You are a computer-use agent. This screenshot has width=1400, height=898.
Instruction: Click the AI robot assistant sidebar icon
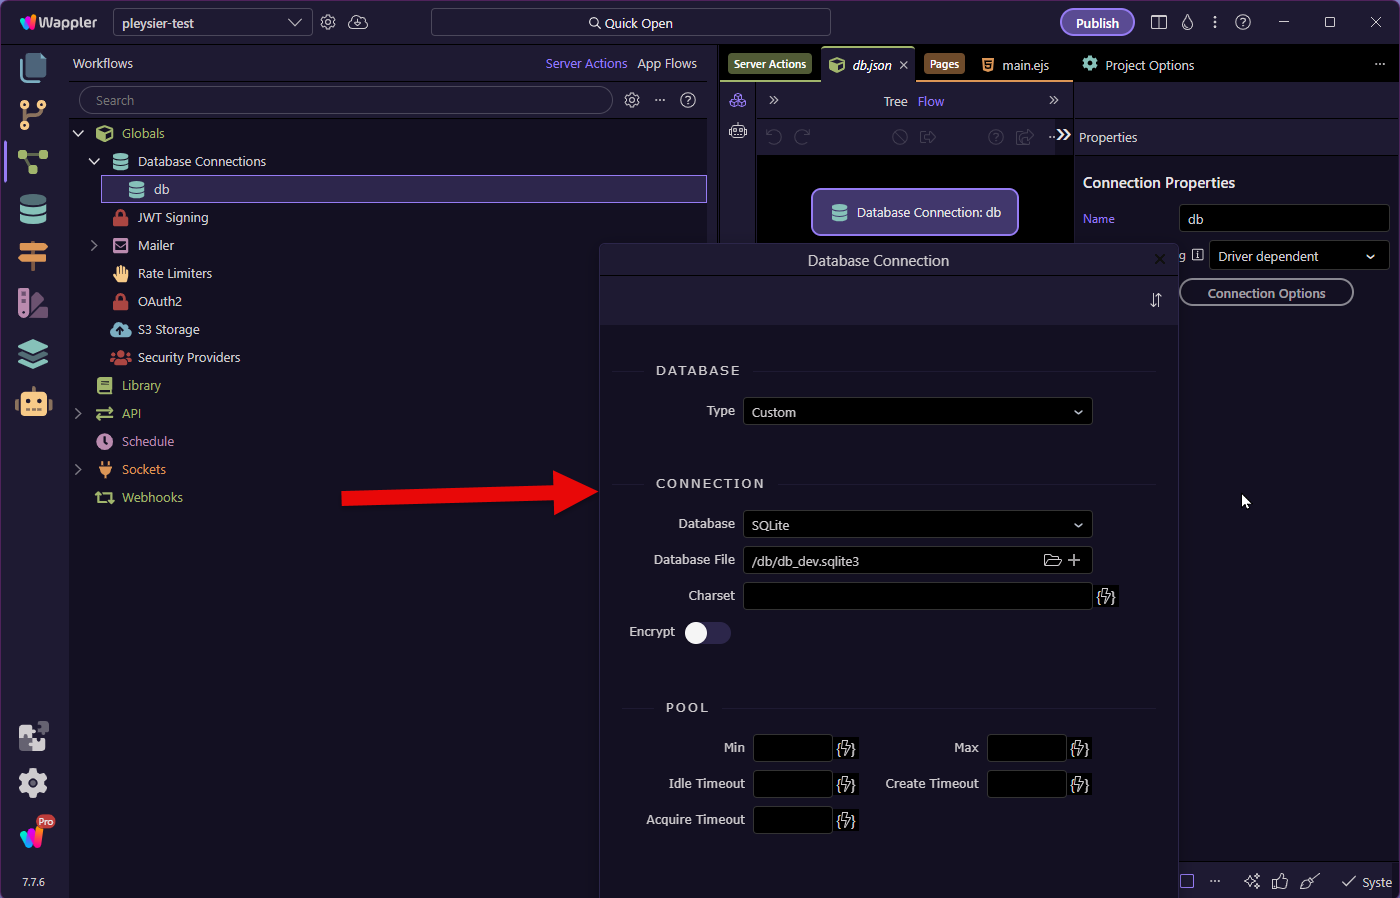click(x=33, y=402)
